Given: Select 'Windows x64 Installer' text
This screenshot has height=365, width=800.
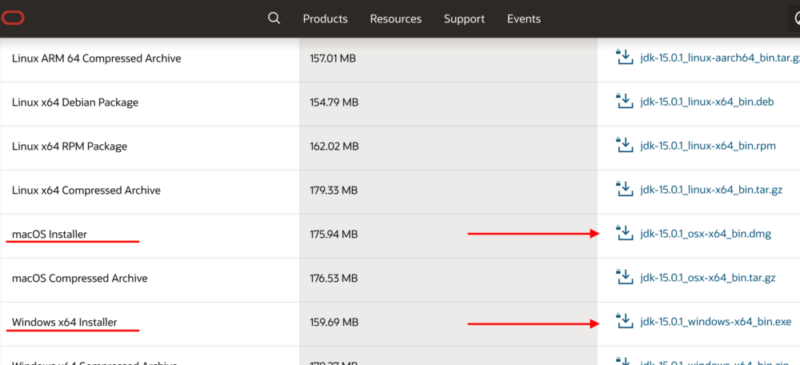Looking at the screenshot, I should (x=64, y=322).
